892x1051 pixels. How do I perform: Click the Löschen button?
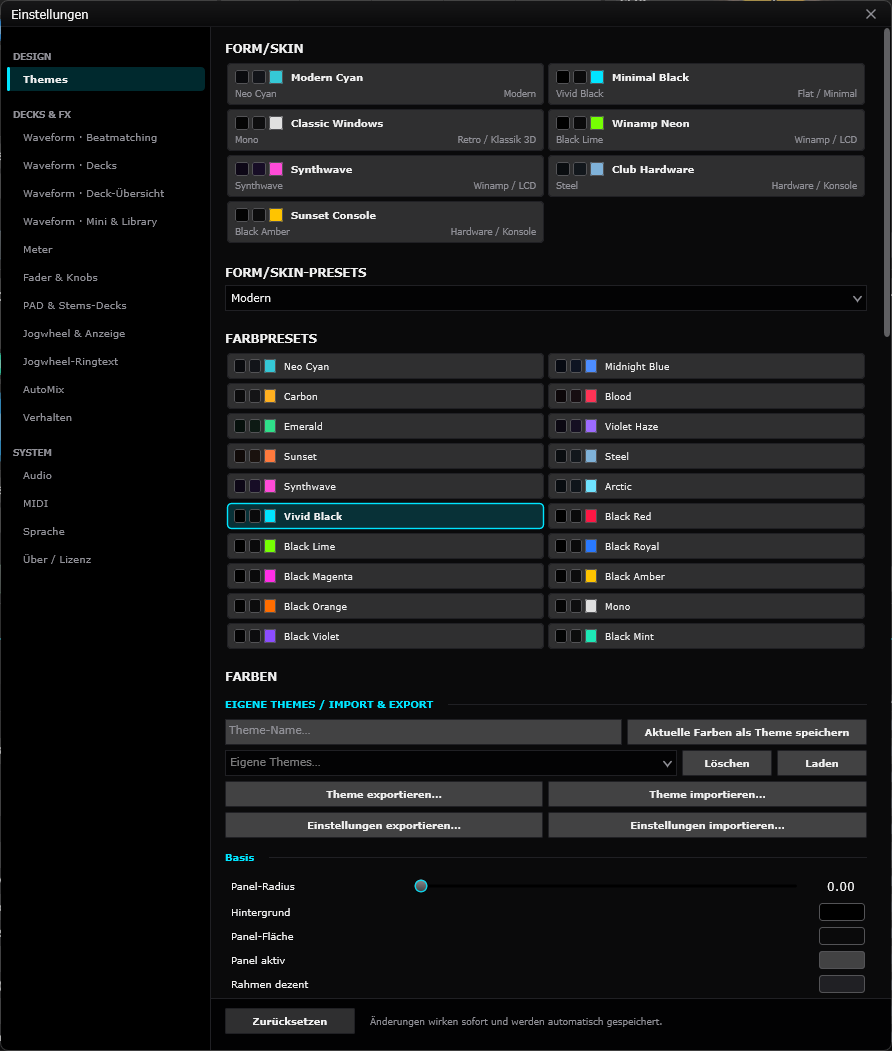[726, 763]
